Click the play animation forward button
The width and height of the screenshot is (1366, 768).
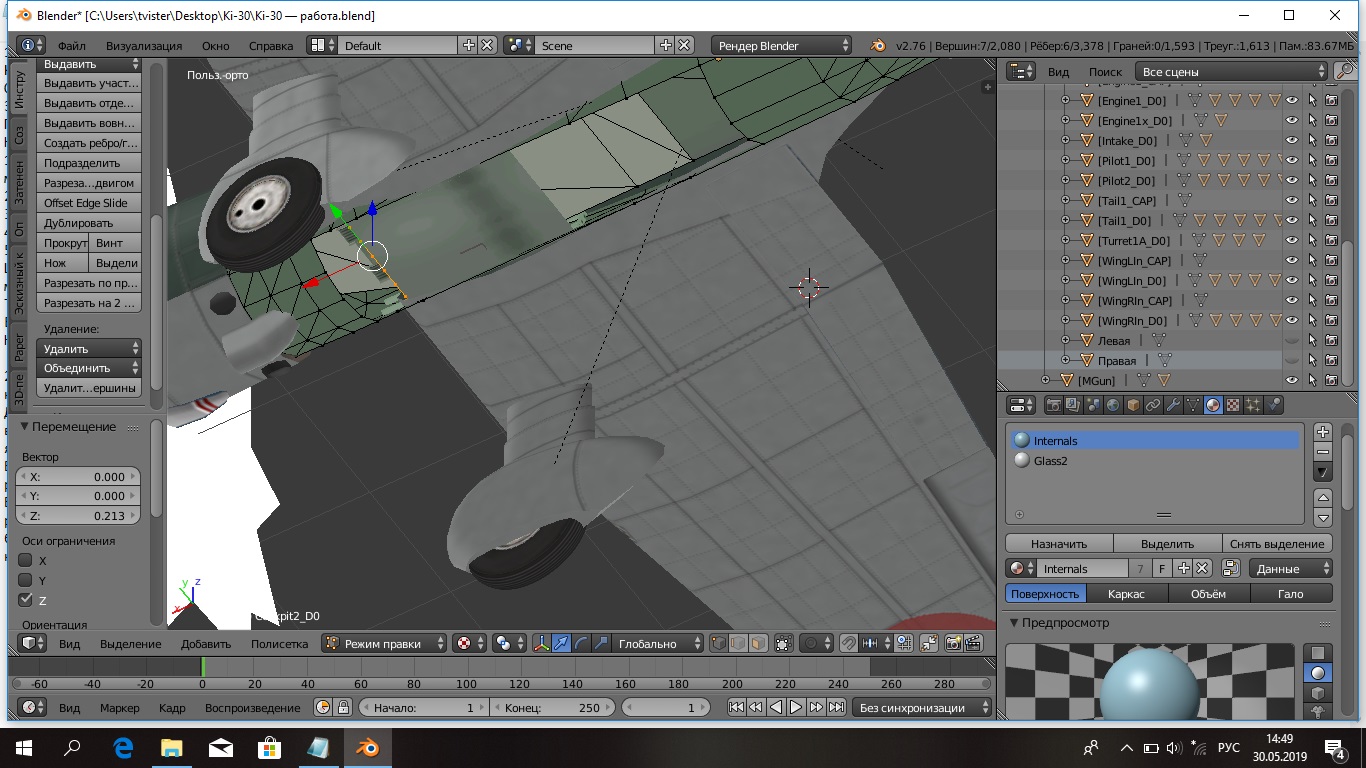(796, 708)
